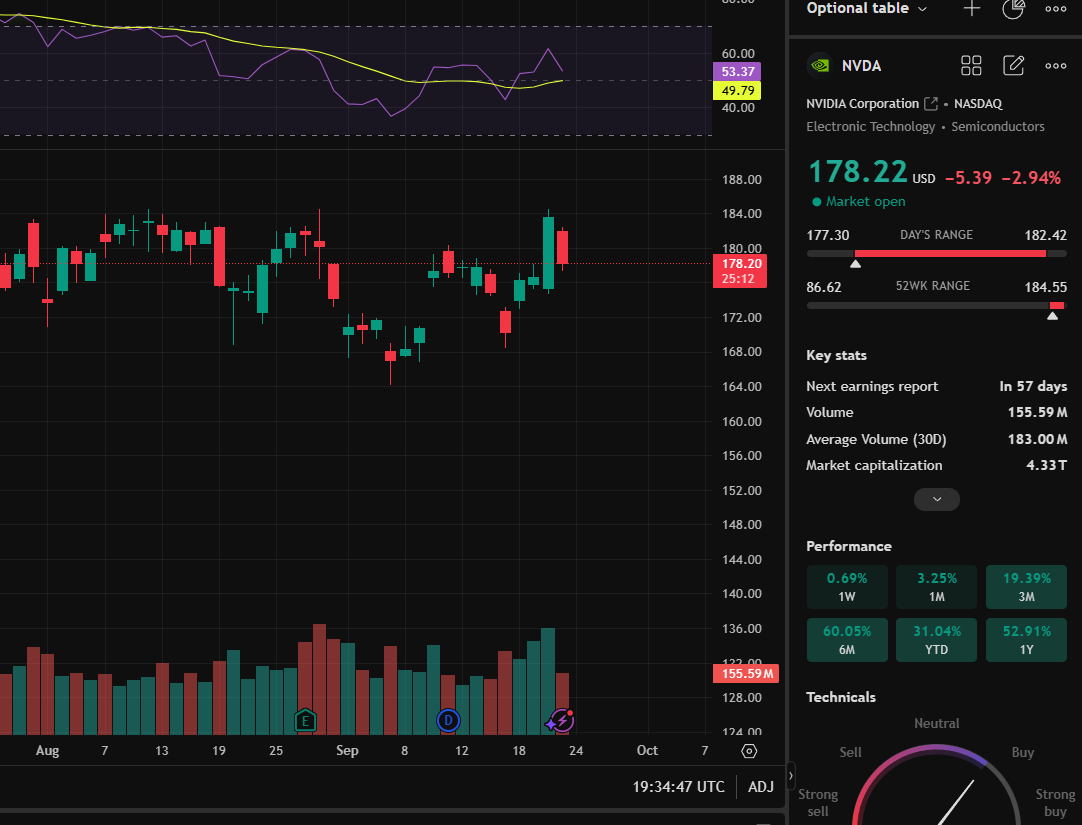The height and width of the screenshot is (825, 1082).
Task: Select the 1W performance tile
Action: 847,587
